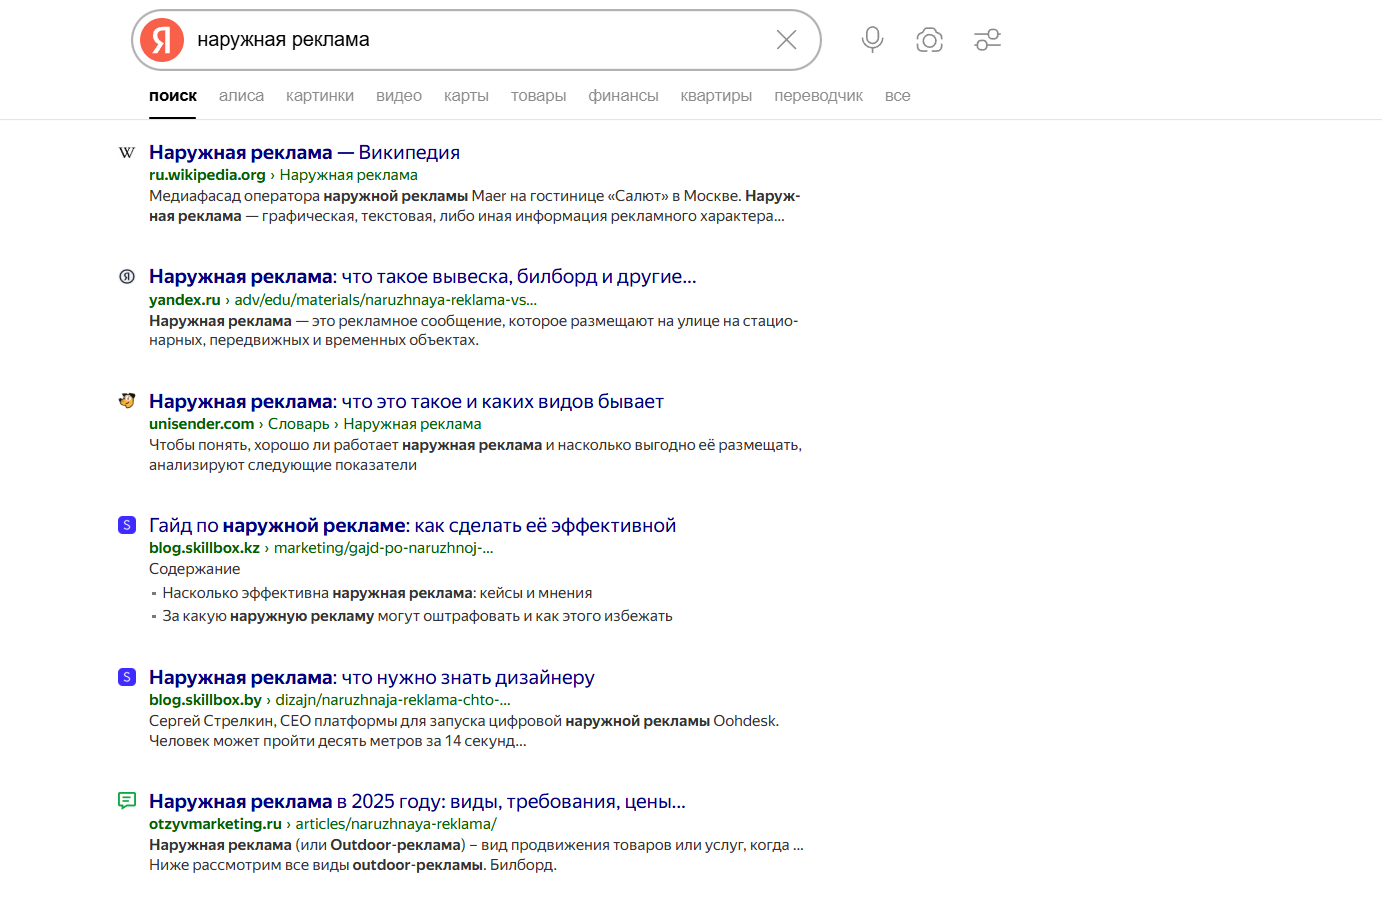
Task: Open the переводчик tab
Action: pyautogui.click(x=818, y=96)
